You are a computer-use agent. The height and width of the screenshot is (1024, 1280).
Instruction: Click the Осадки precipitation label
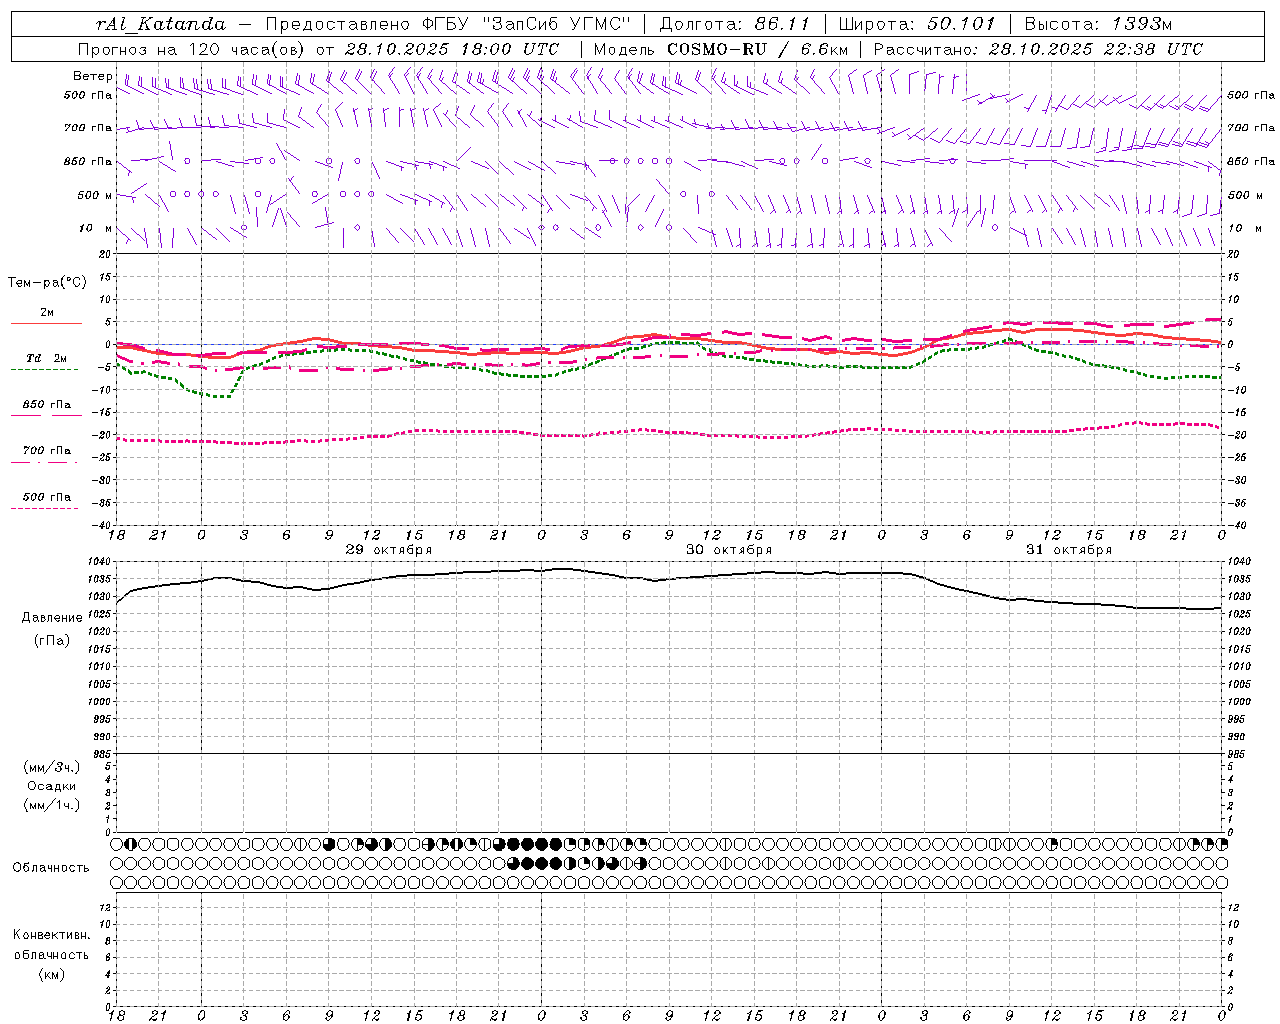52,786
